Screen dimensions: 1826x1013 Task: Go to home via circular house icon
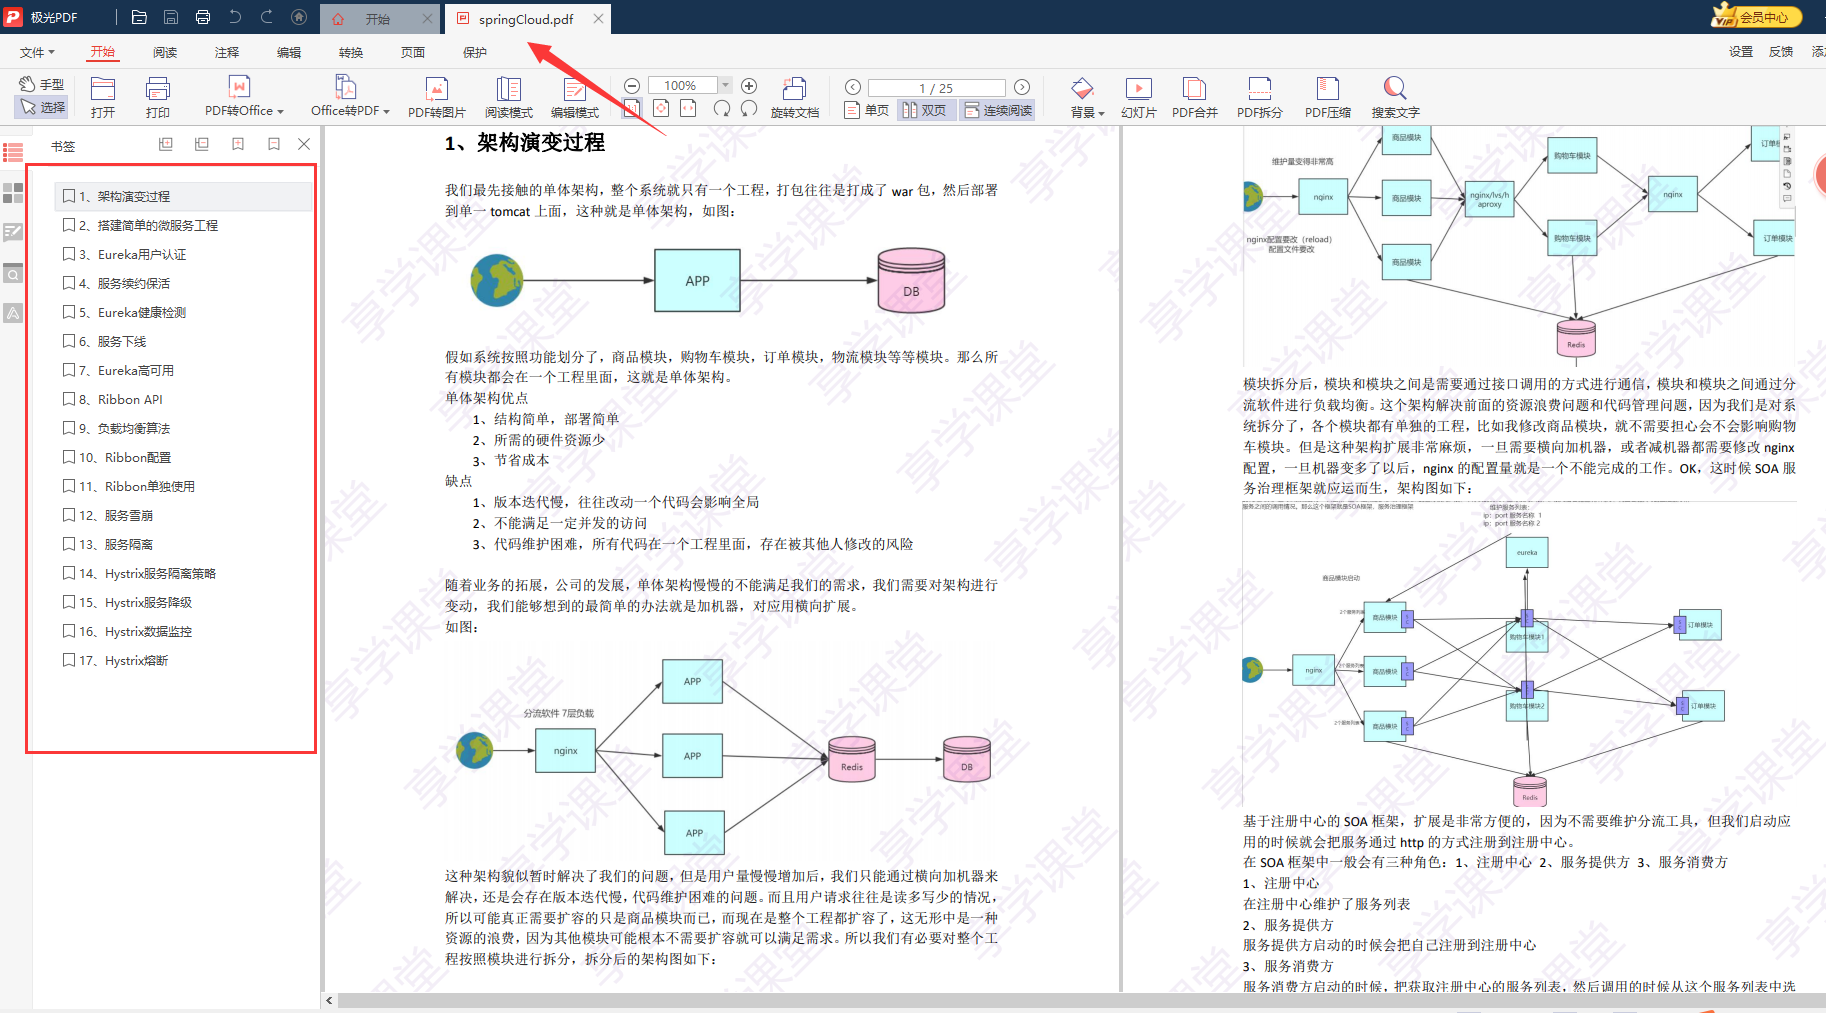click(x=299, y=17)
